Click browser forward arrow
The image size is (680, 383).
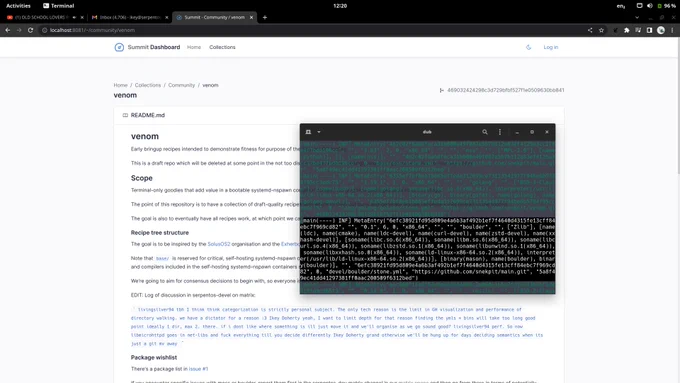click(19, 30)
